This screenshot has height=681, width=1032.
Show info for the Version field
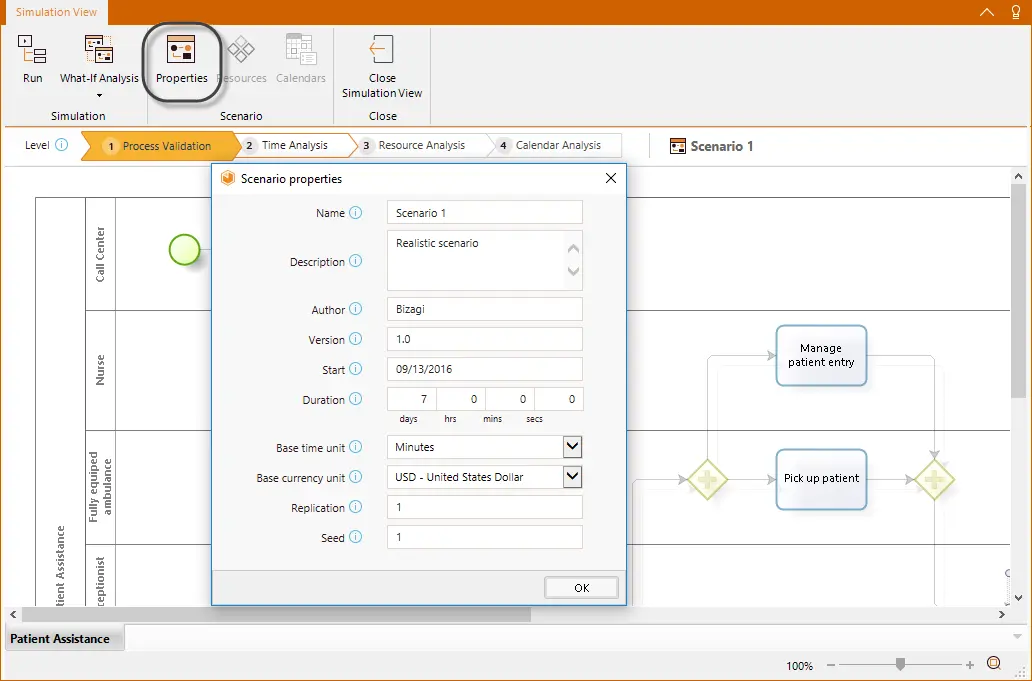point(355,339)
